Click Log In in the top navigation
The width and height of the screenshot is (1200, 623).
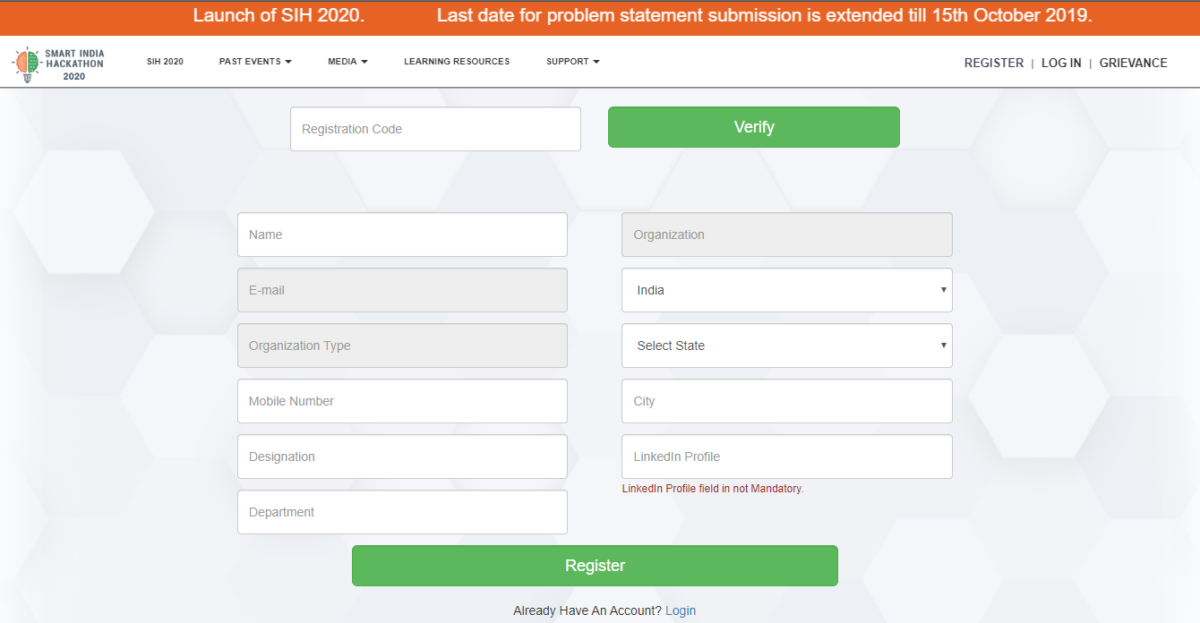[x=1061, y=63]
